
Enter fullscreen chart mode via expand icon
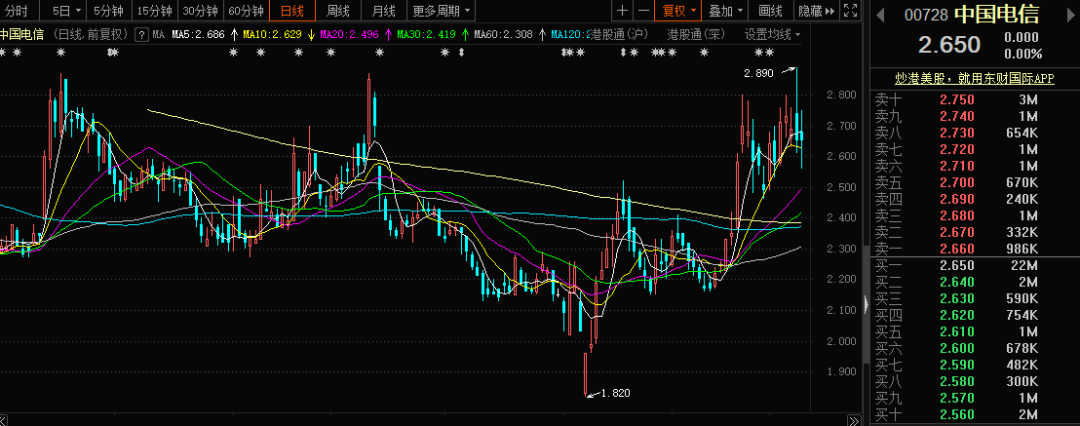(850, 11)
